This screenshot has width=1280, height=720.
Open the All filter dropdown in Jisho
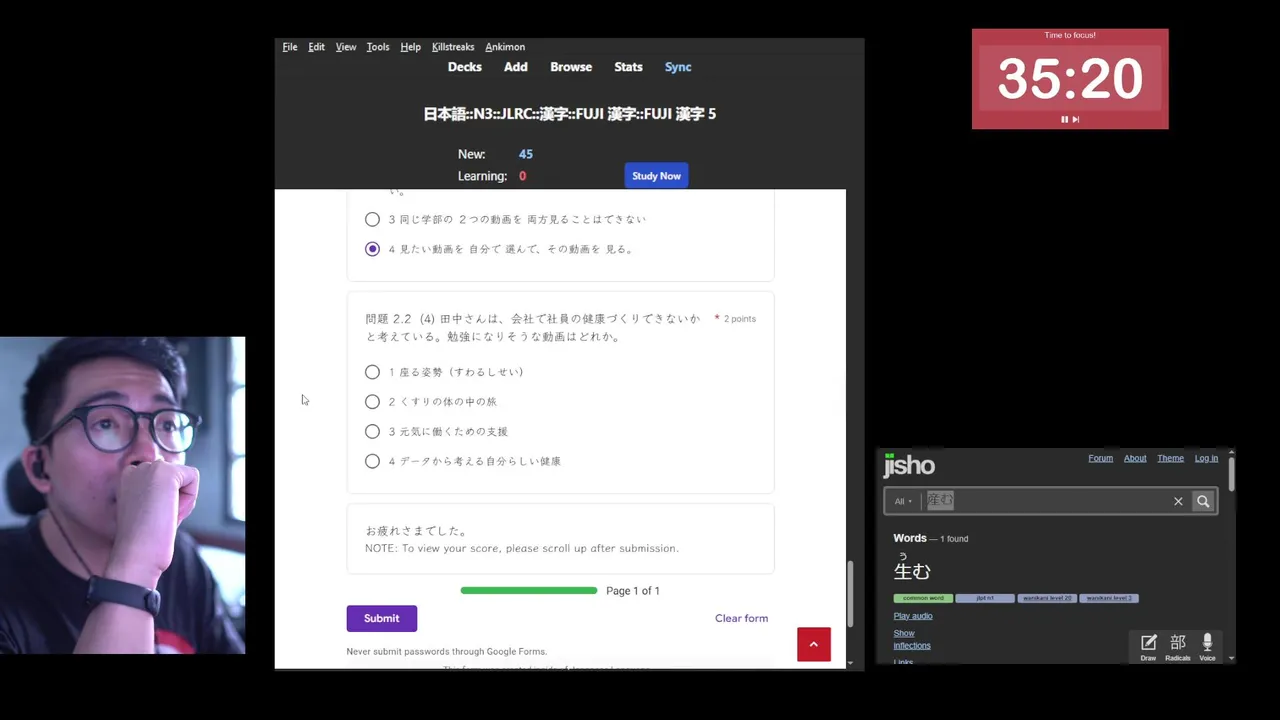coord(903,501)
